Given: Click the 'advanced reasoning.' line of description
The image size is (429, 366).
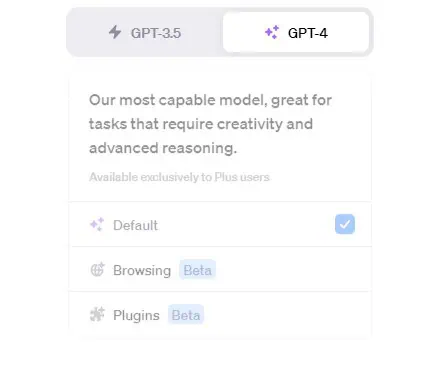Looking at the screenshot, I should pos(163,148).
